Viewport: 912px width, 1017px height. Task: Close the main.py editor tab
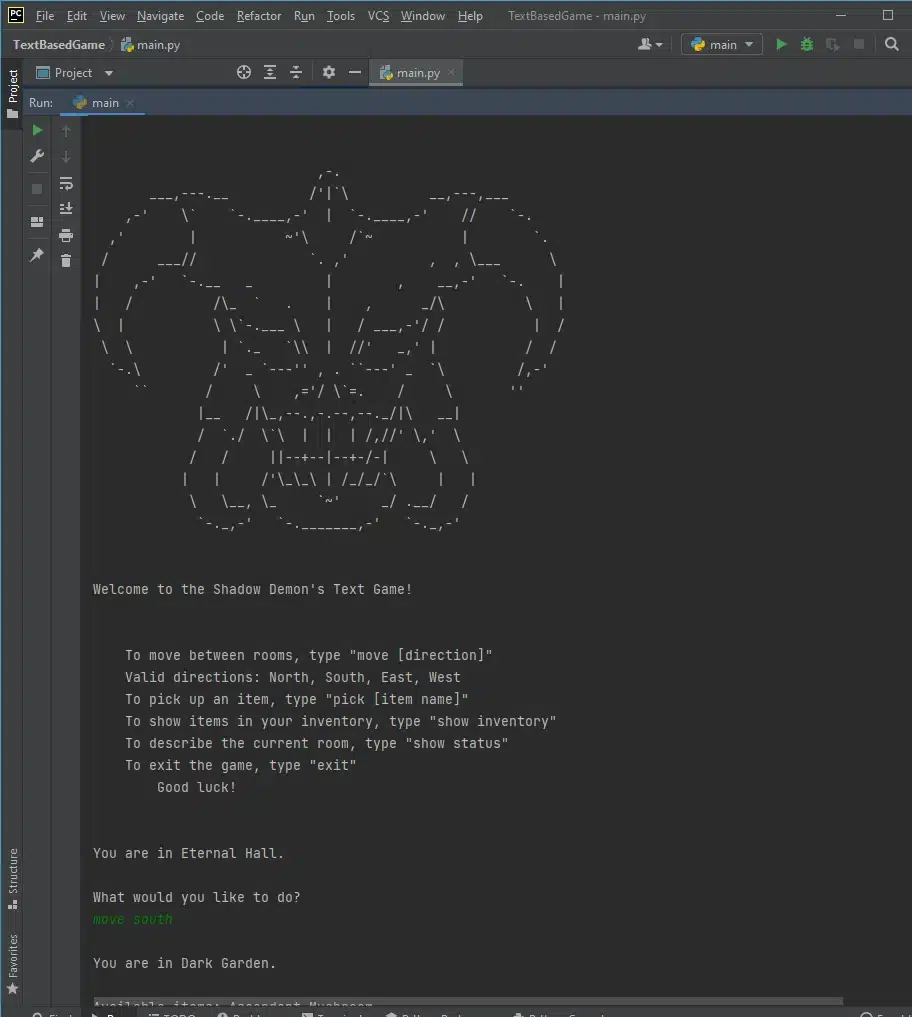(451, 73)
